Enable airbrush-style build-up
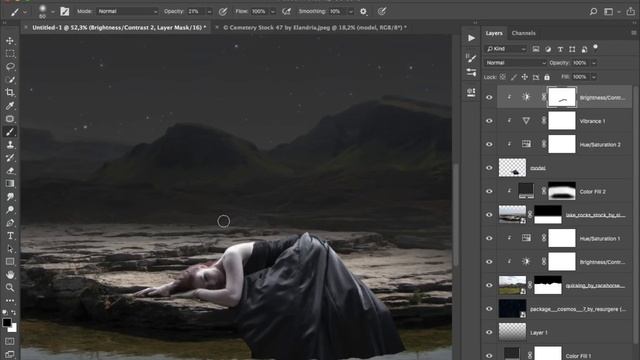This screenshot has height=360, width=640. click(x=287, y=11)
